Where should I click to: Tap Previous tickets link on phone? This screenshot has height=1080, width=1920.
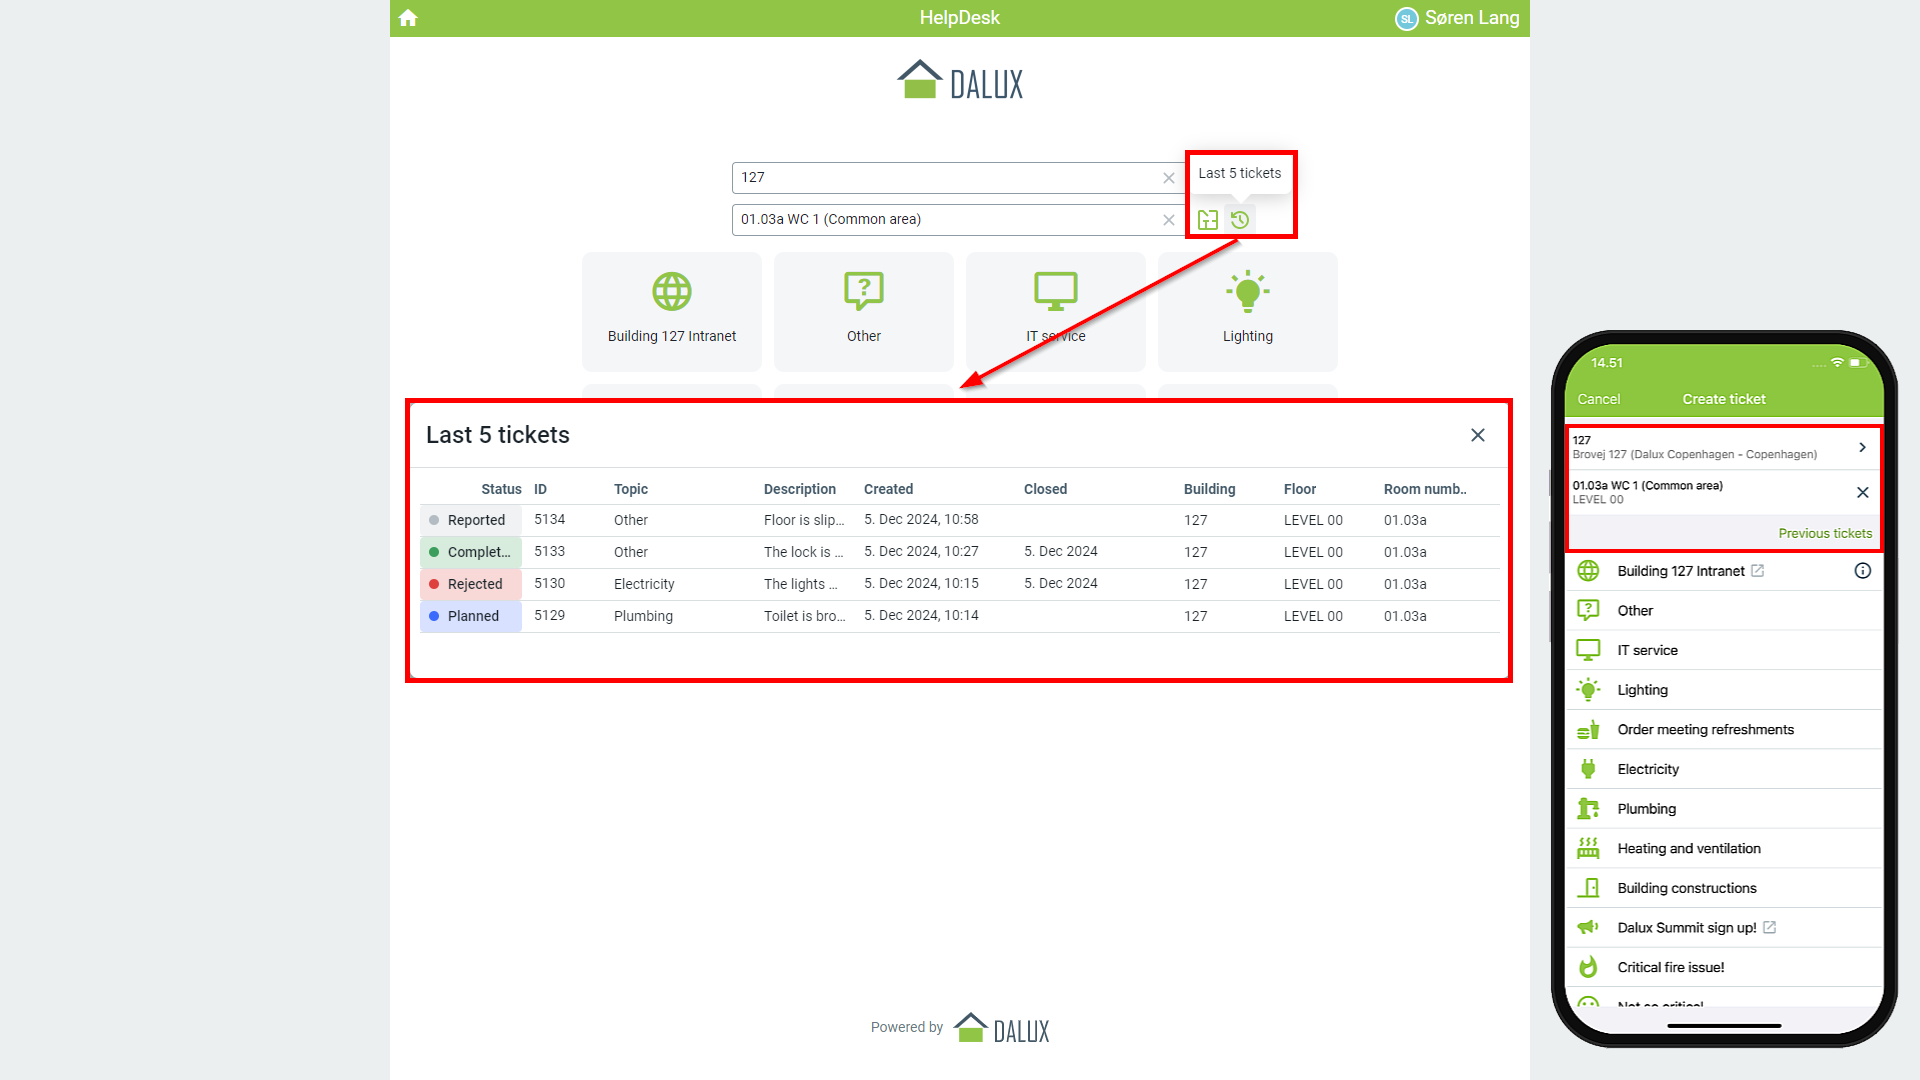coord(1824,533)
